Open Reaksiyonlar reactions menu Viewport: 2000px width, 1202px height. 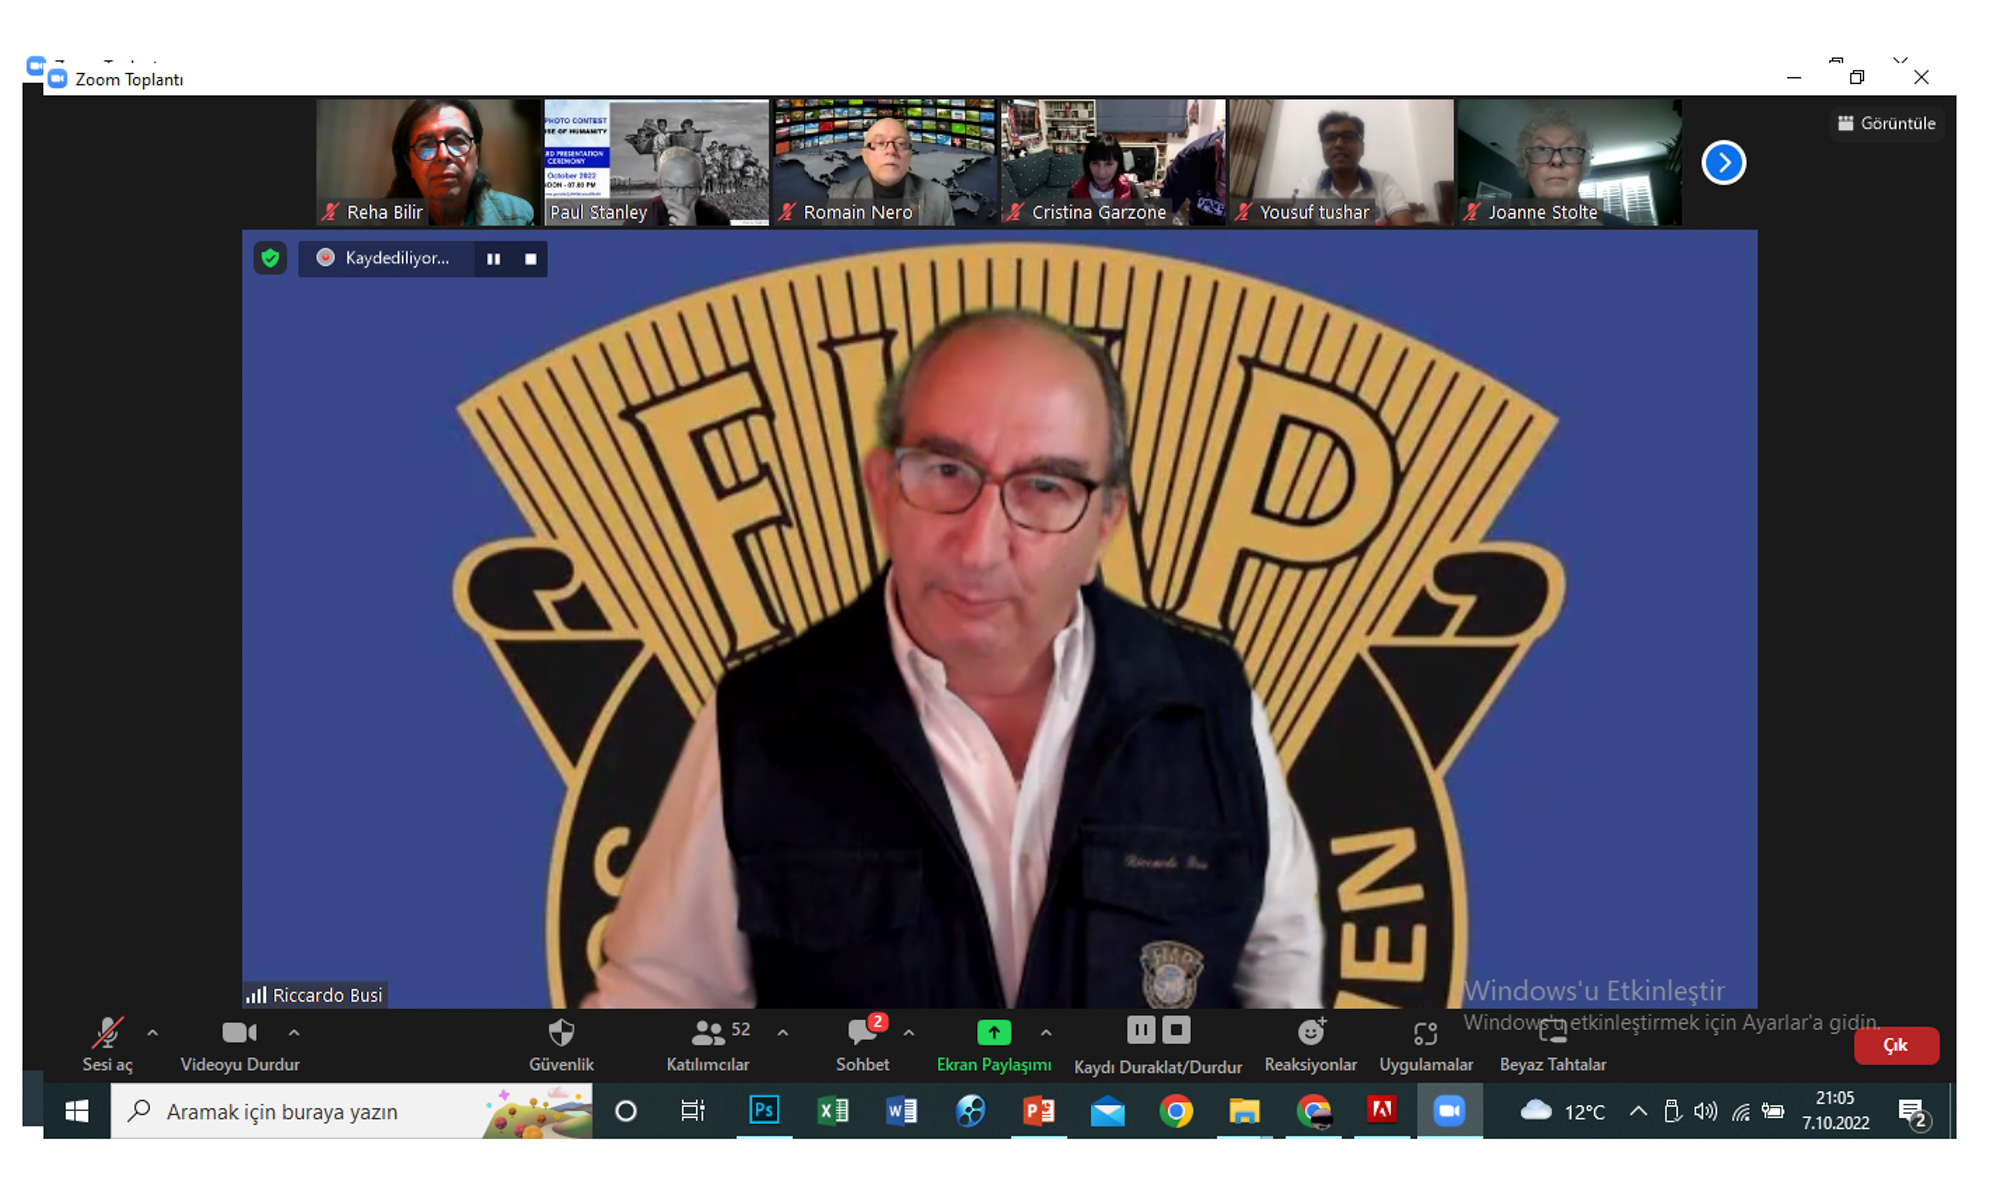[1311, 1044]
